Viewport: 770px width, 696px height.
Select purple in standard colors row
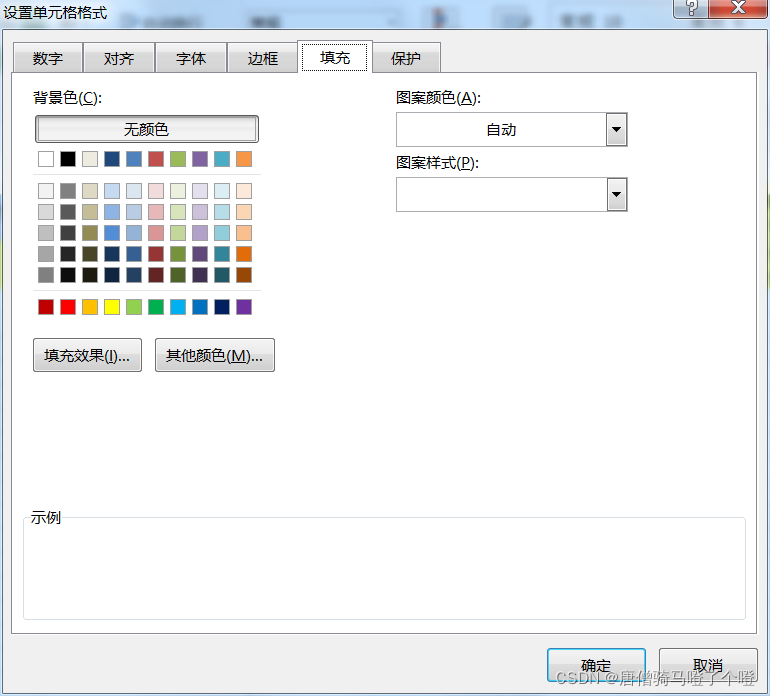(244, 307)
